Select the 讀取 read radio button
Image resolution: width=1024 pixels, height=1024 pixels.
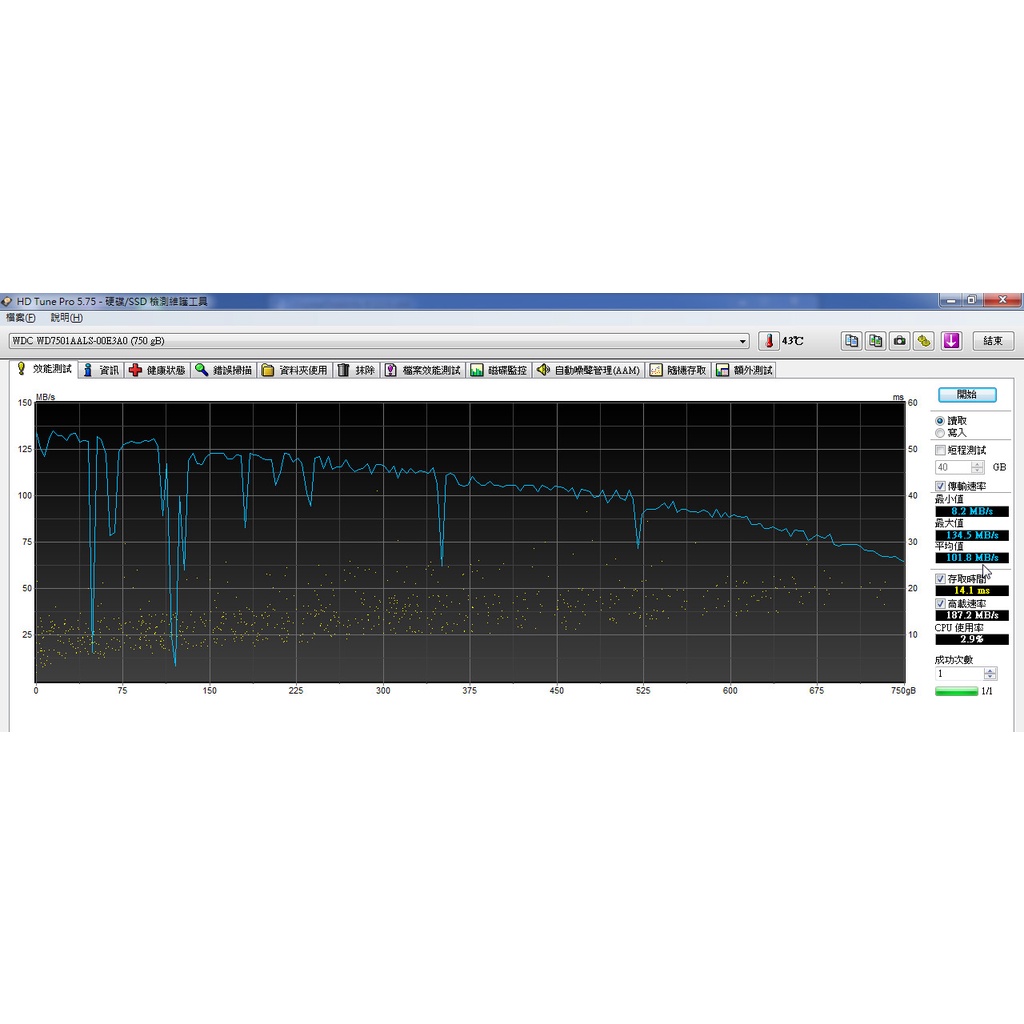click(939, 421)
